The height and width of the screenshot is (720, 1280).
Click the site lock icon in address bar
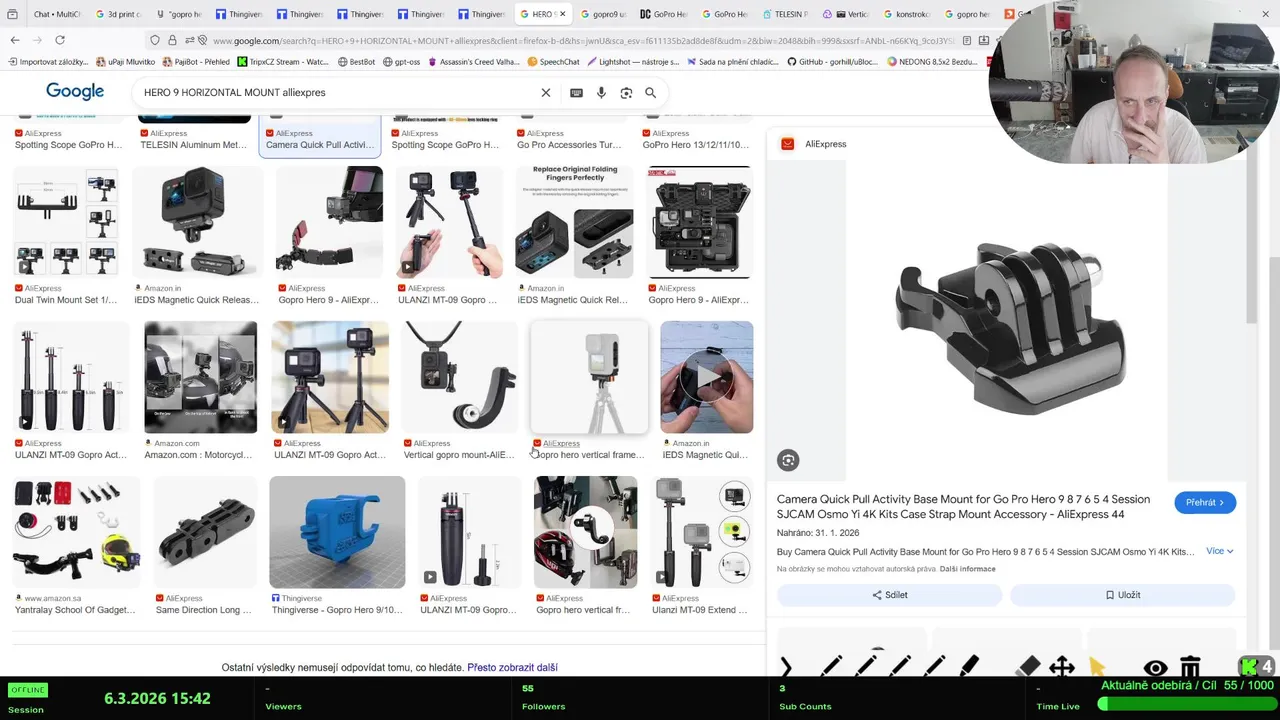172,40
